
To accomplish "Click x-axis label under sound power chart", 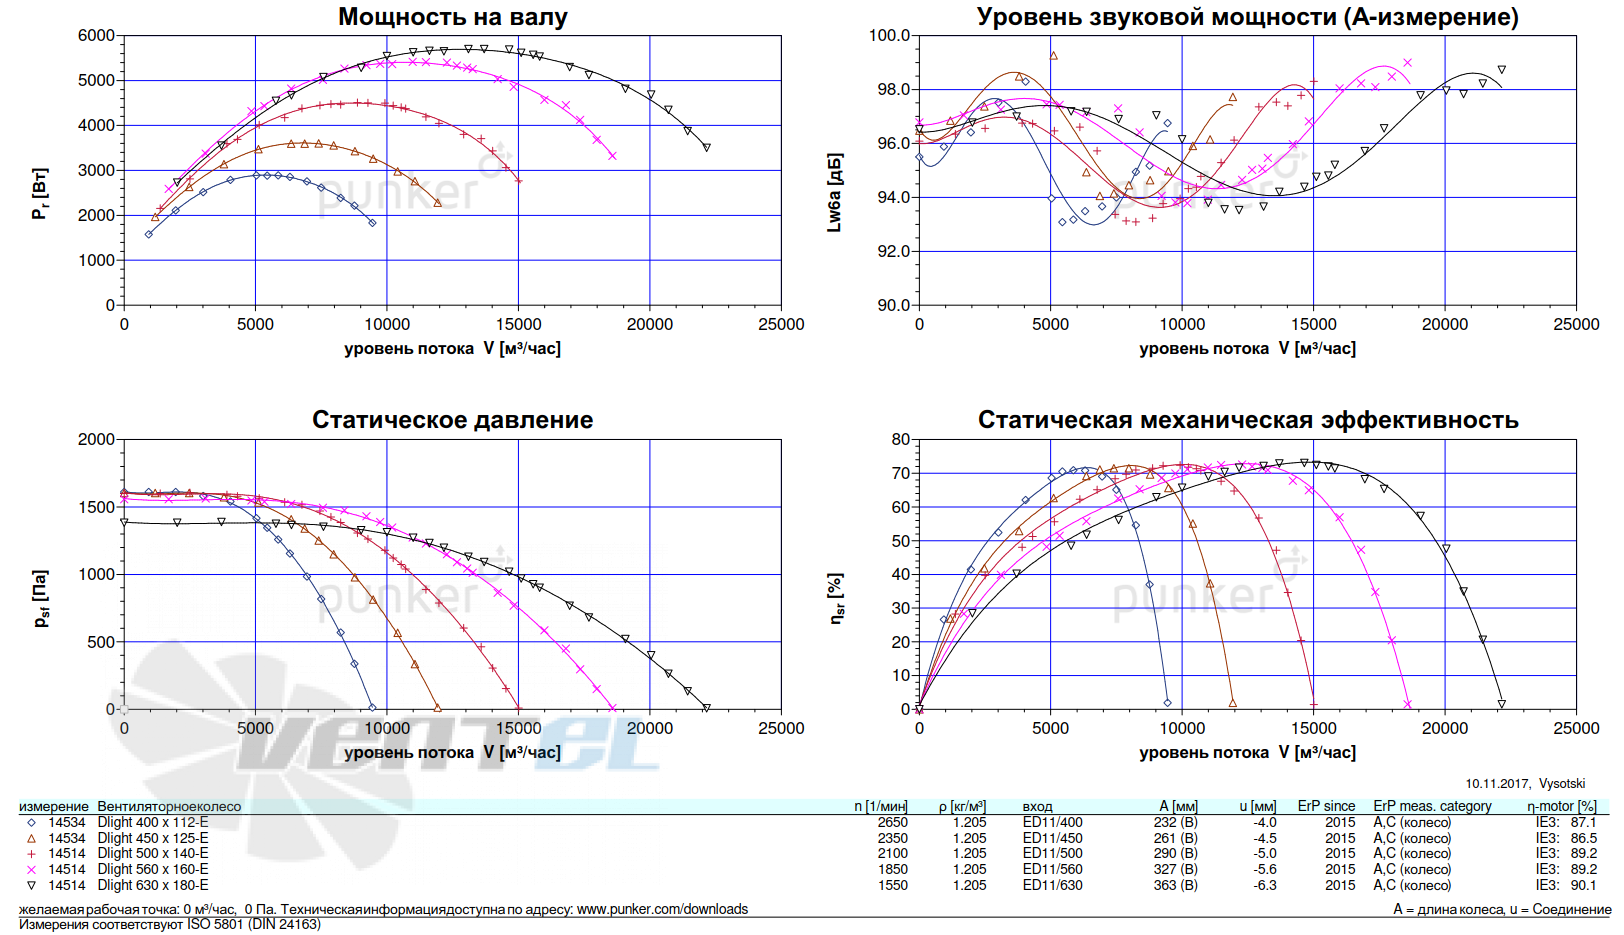I will point(1247,349).
